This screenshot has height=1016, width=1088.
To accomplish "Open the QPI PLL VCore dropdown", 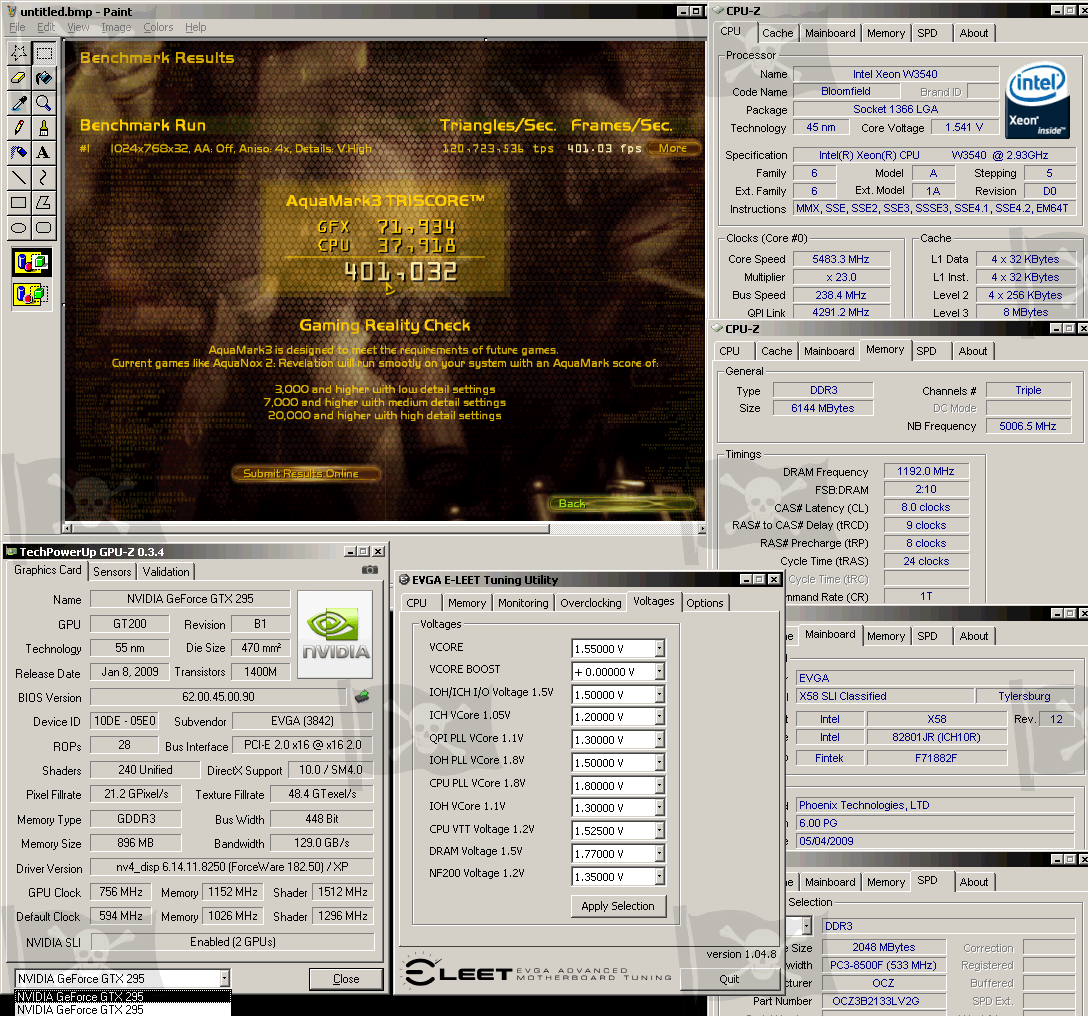I will [x=659, y=740].
